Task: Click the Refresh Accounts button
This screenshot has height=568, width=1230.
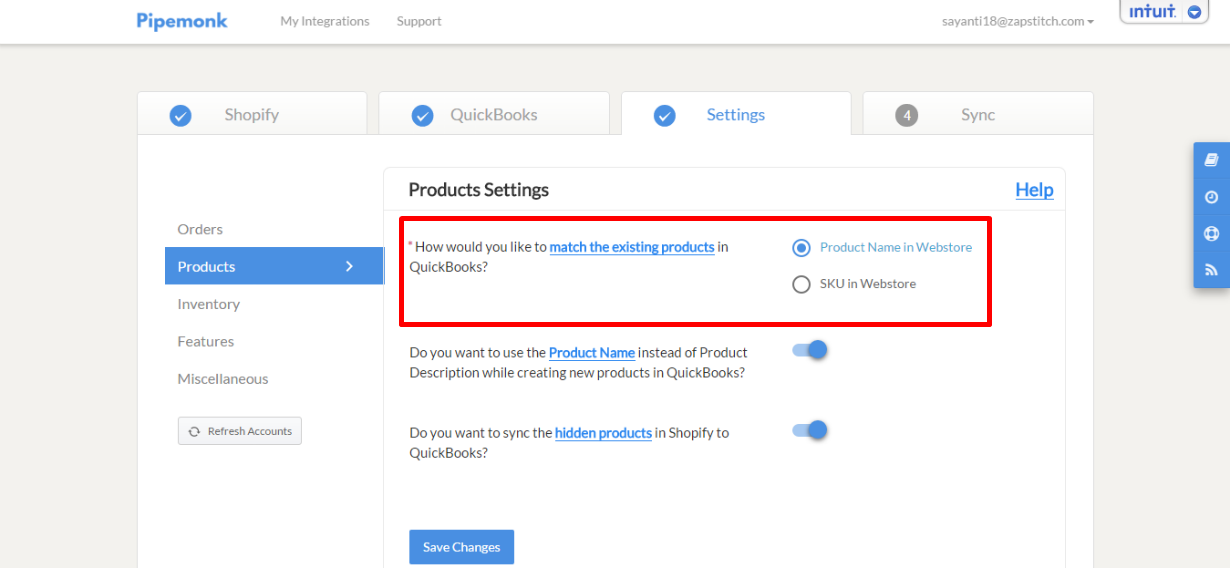Action: click(x=240, y=431)
